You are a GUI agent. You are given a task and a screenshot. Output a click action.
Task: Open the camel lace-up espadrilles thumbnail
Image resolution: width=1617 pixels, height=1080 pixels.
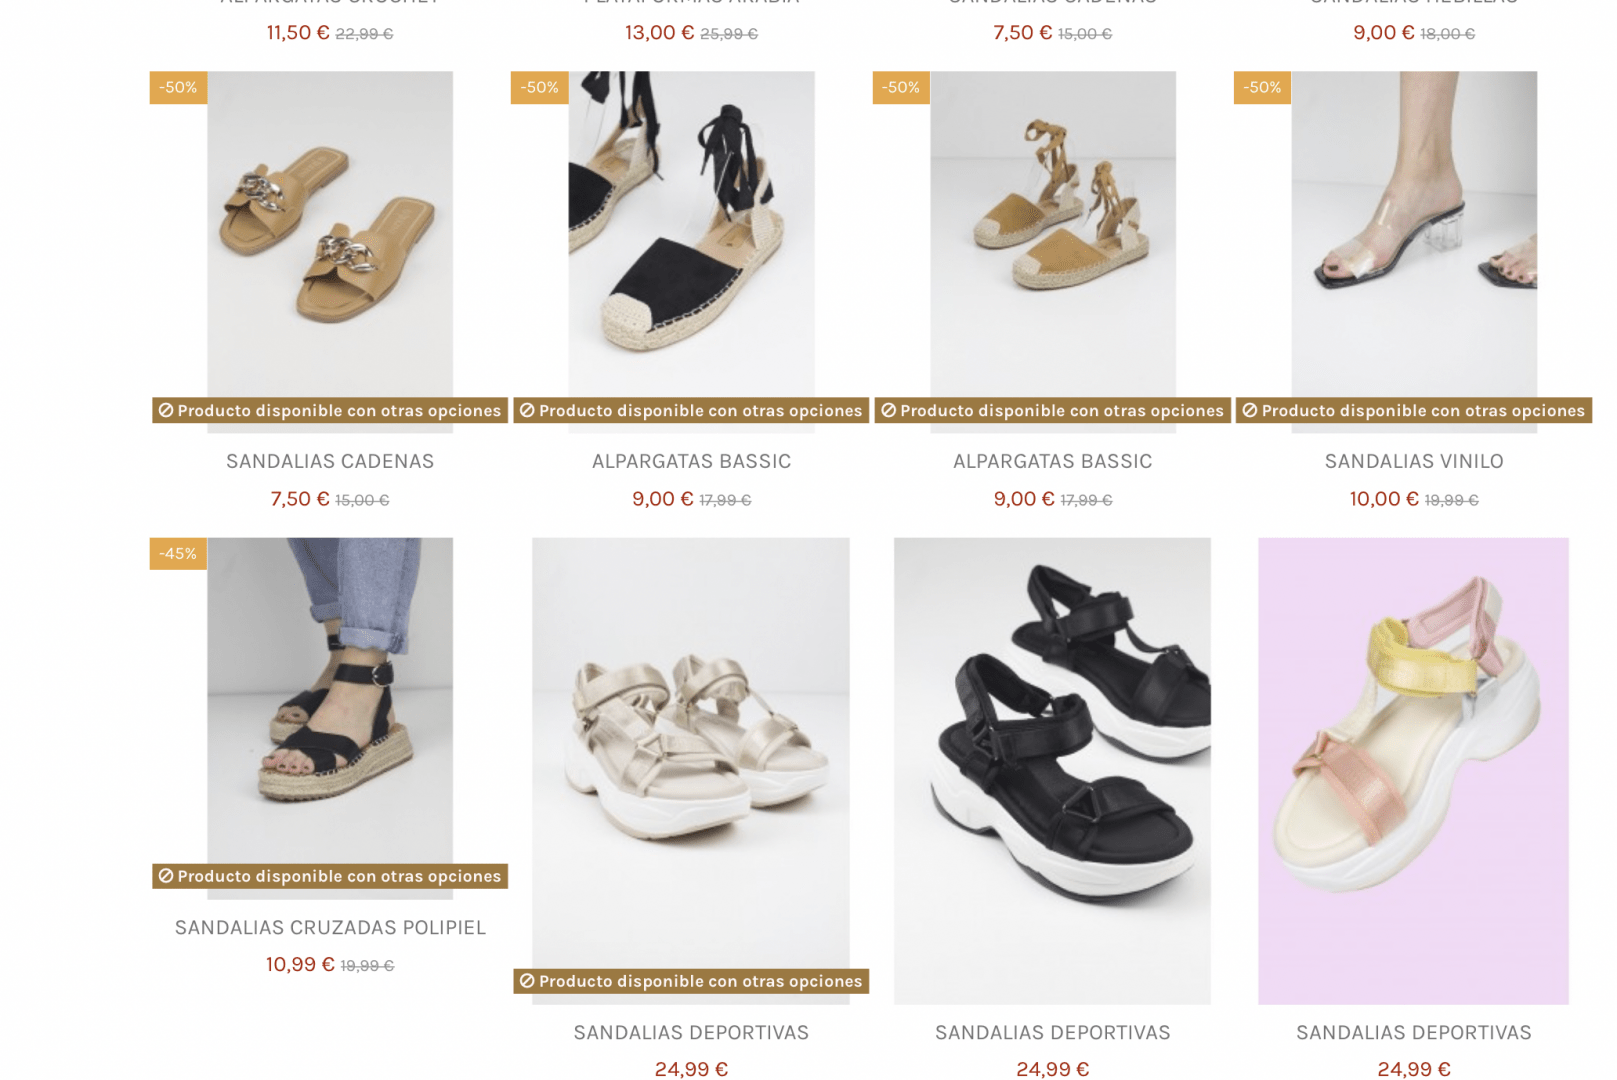click(x=1053, y=250)
